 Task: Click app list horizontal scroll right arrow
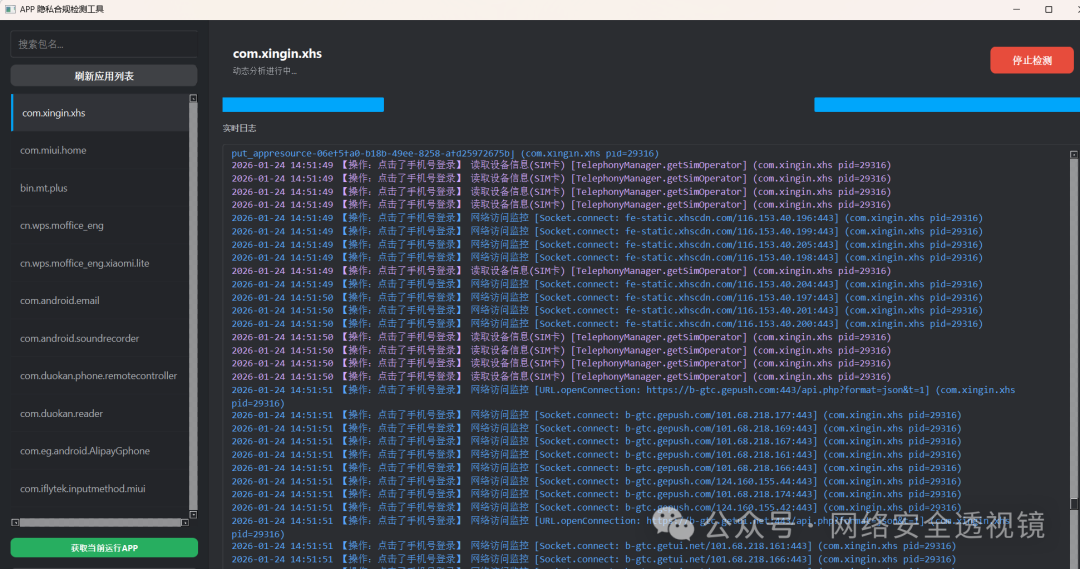(x=185, y=523)
